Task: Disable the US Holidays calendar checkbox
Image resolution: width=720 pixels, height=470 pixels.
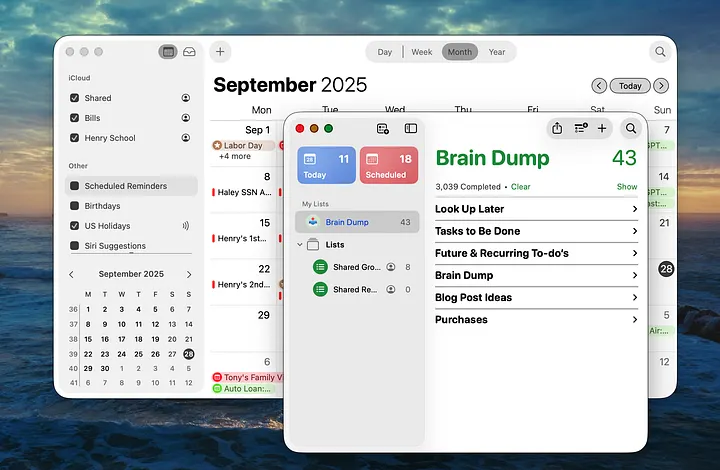Action: (75, 226)
